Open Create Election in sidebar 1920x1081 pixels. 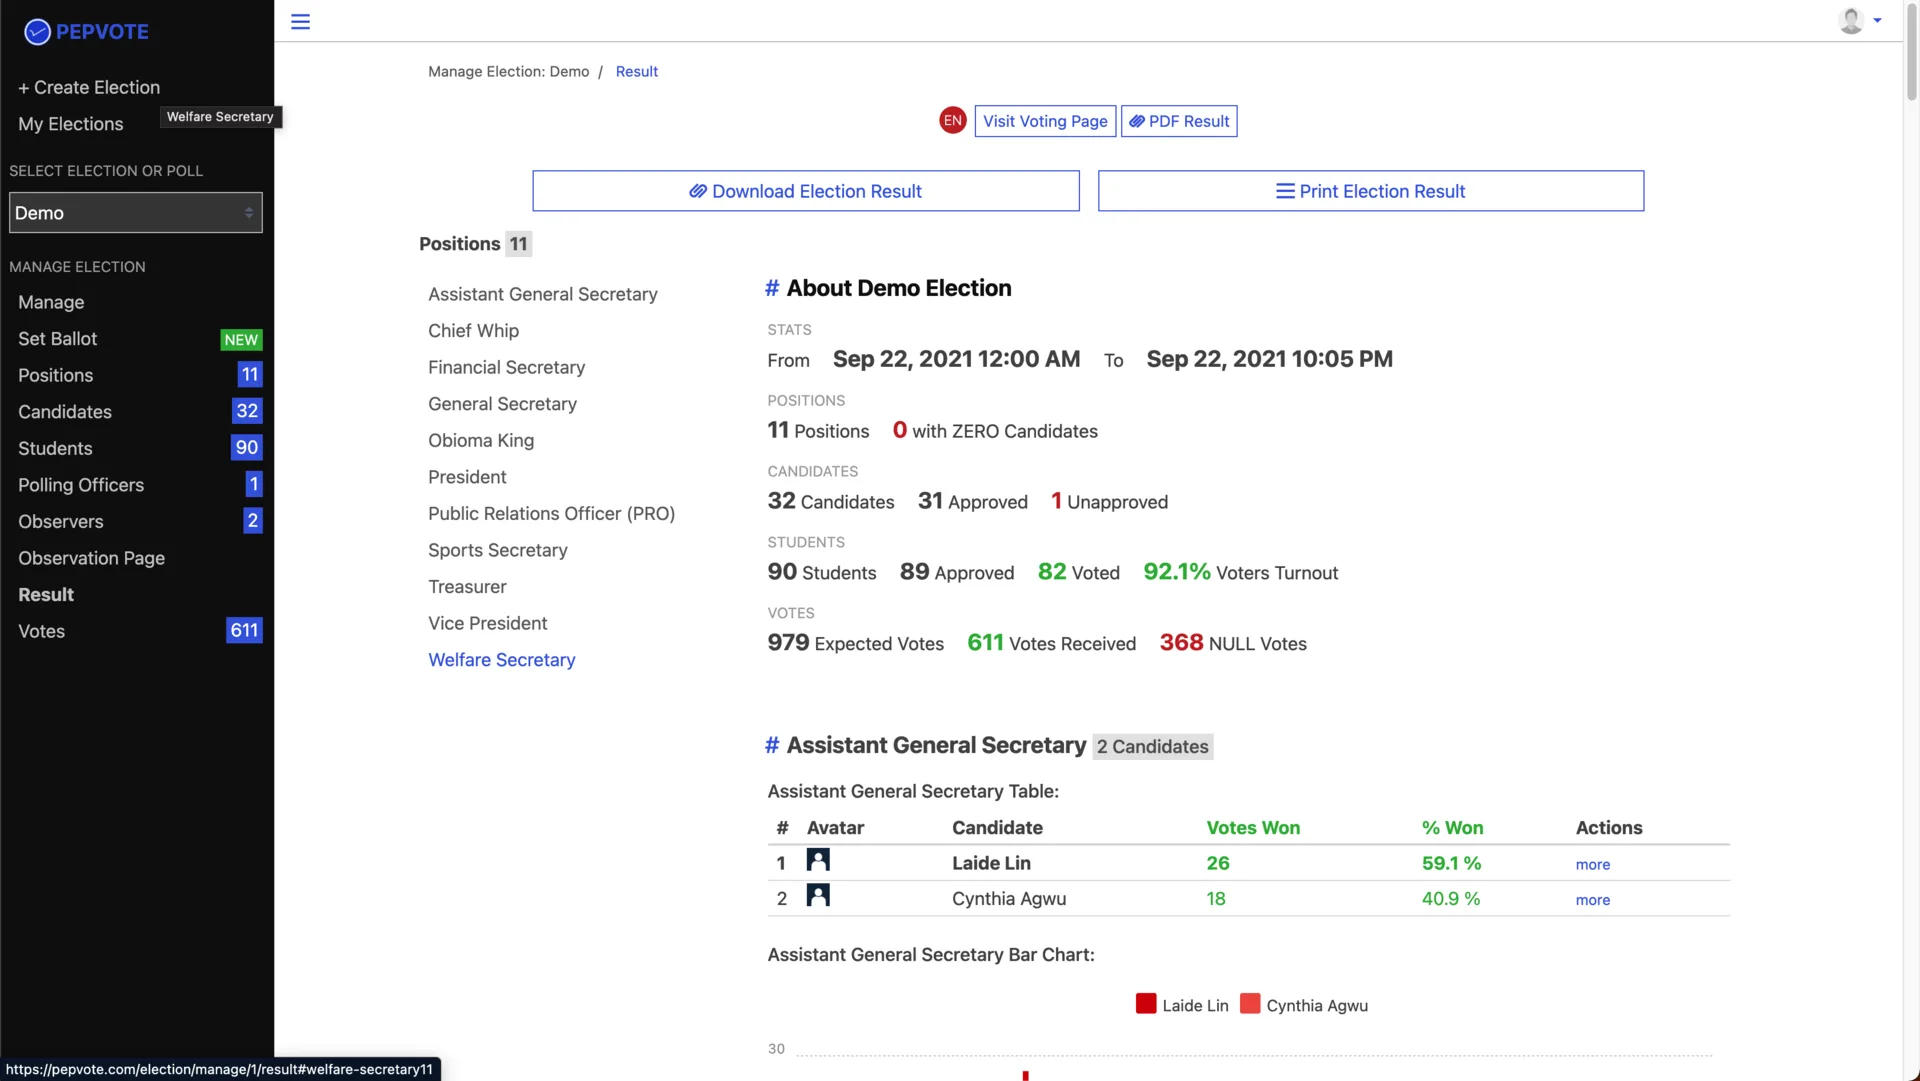pos(89,87)
